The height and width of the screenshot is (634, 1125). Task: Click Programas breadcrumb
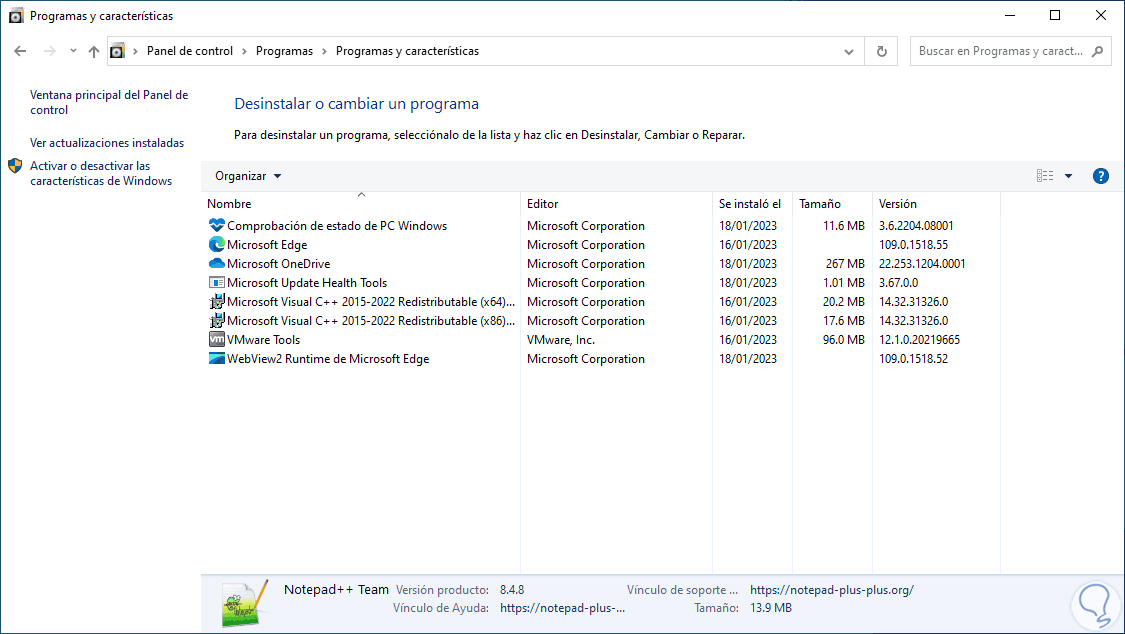click(x=284, y=51)
